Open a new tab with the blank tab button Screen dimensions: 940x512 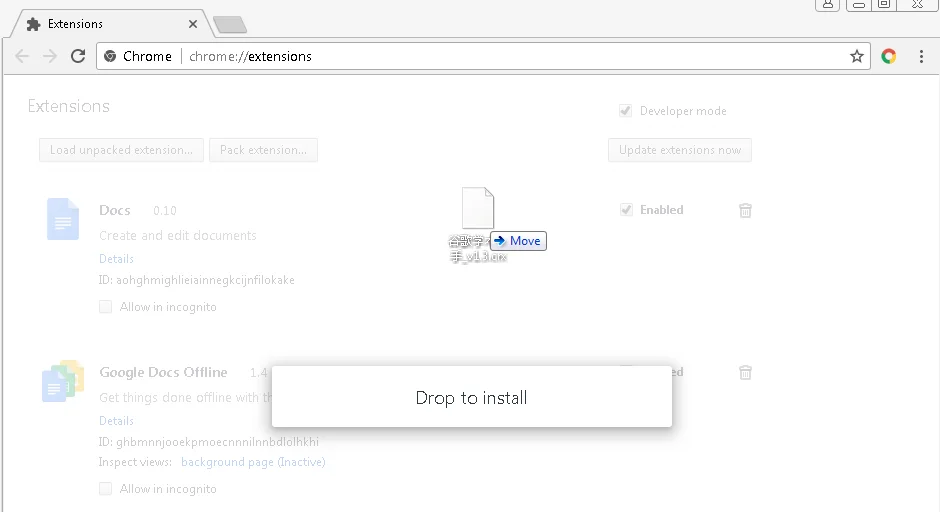pos(230,25)
